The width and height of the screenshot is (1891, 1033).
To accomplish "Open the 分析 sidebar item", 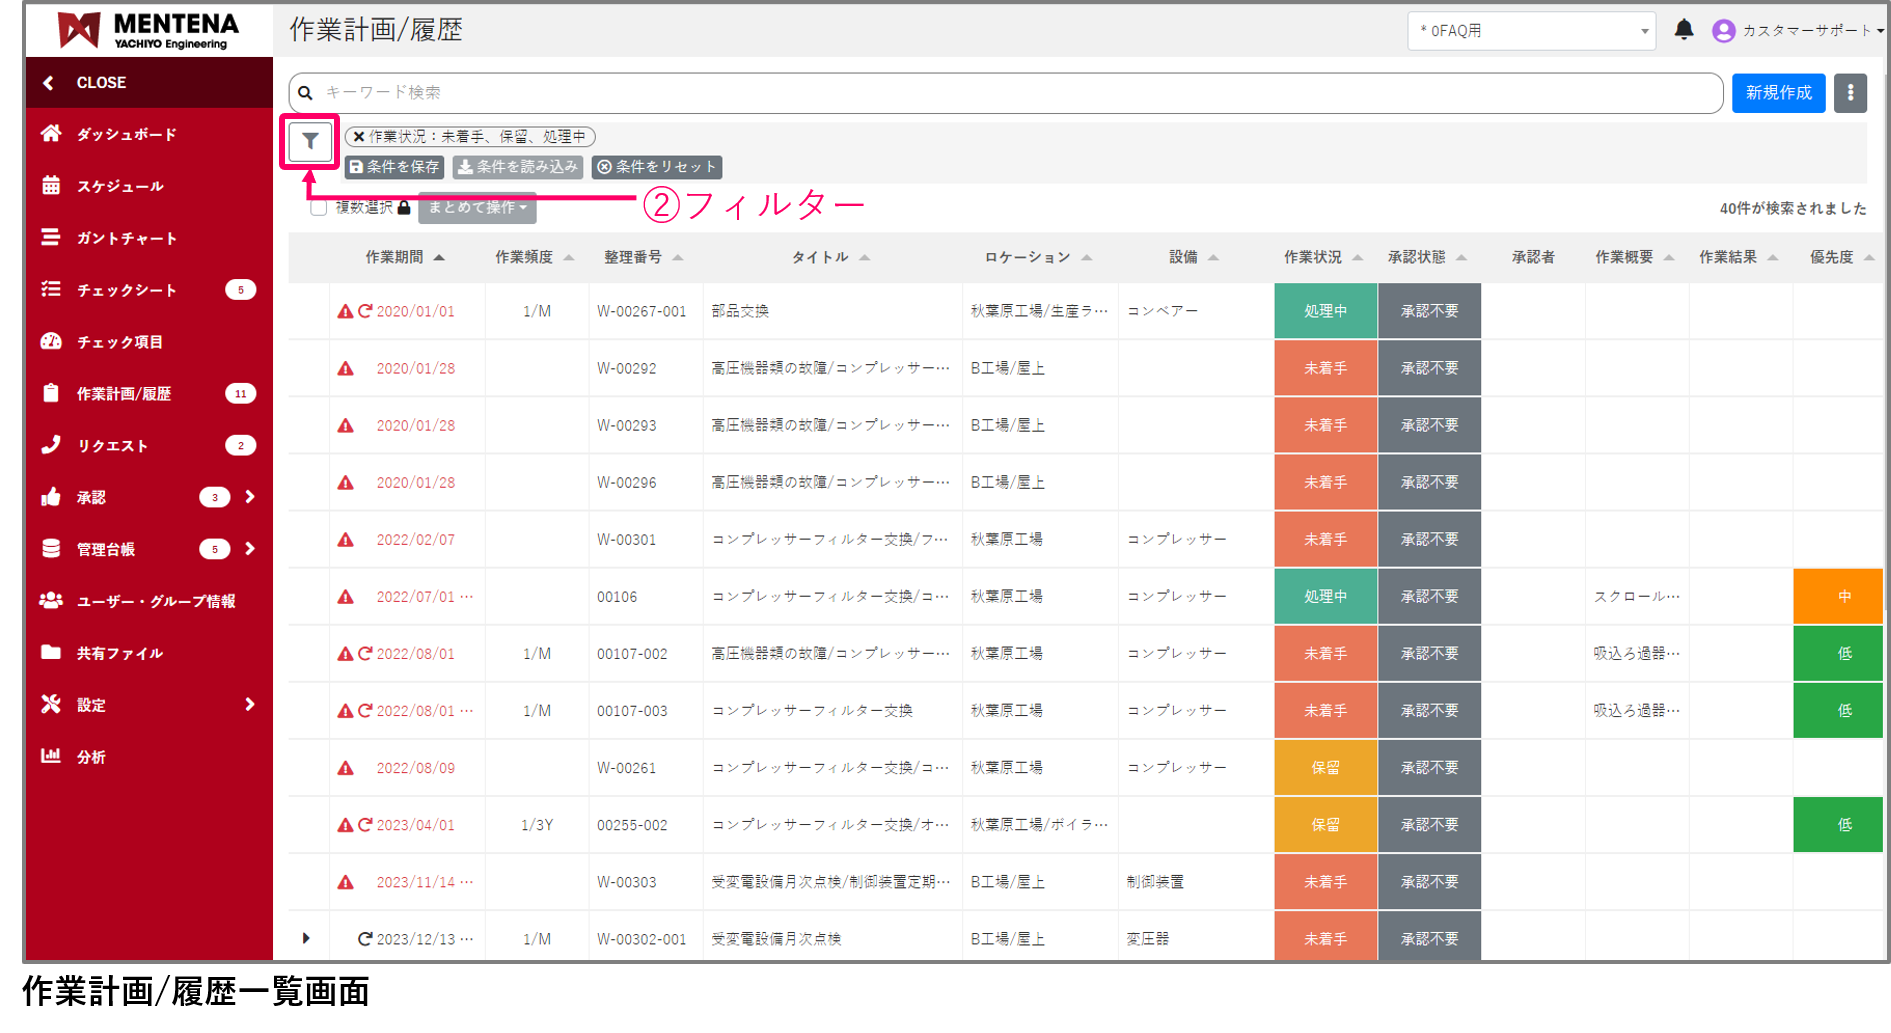I will point(90,756).
